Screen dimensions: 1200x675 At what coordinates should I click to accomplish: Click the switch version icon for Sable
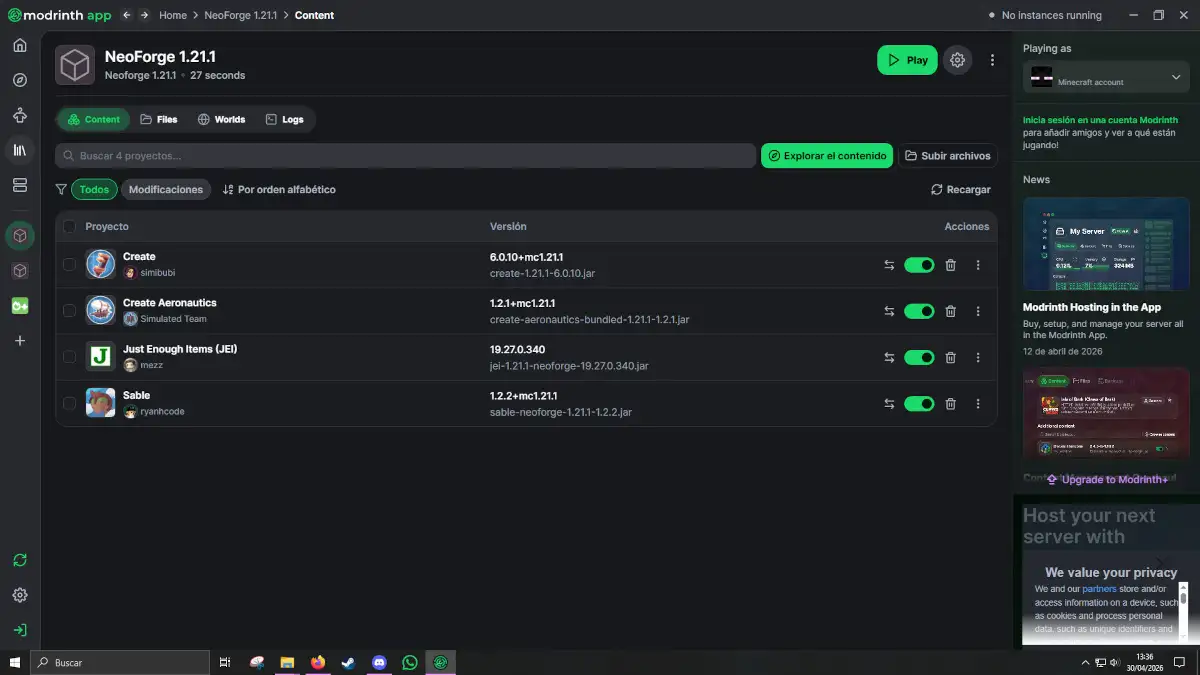pyautogui.click(x=889, y=404)
